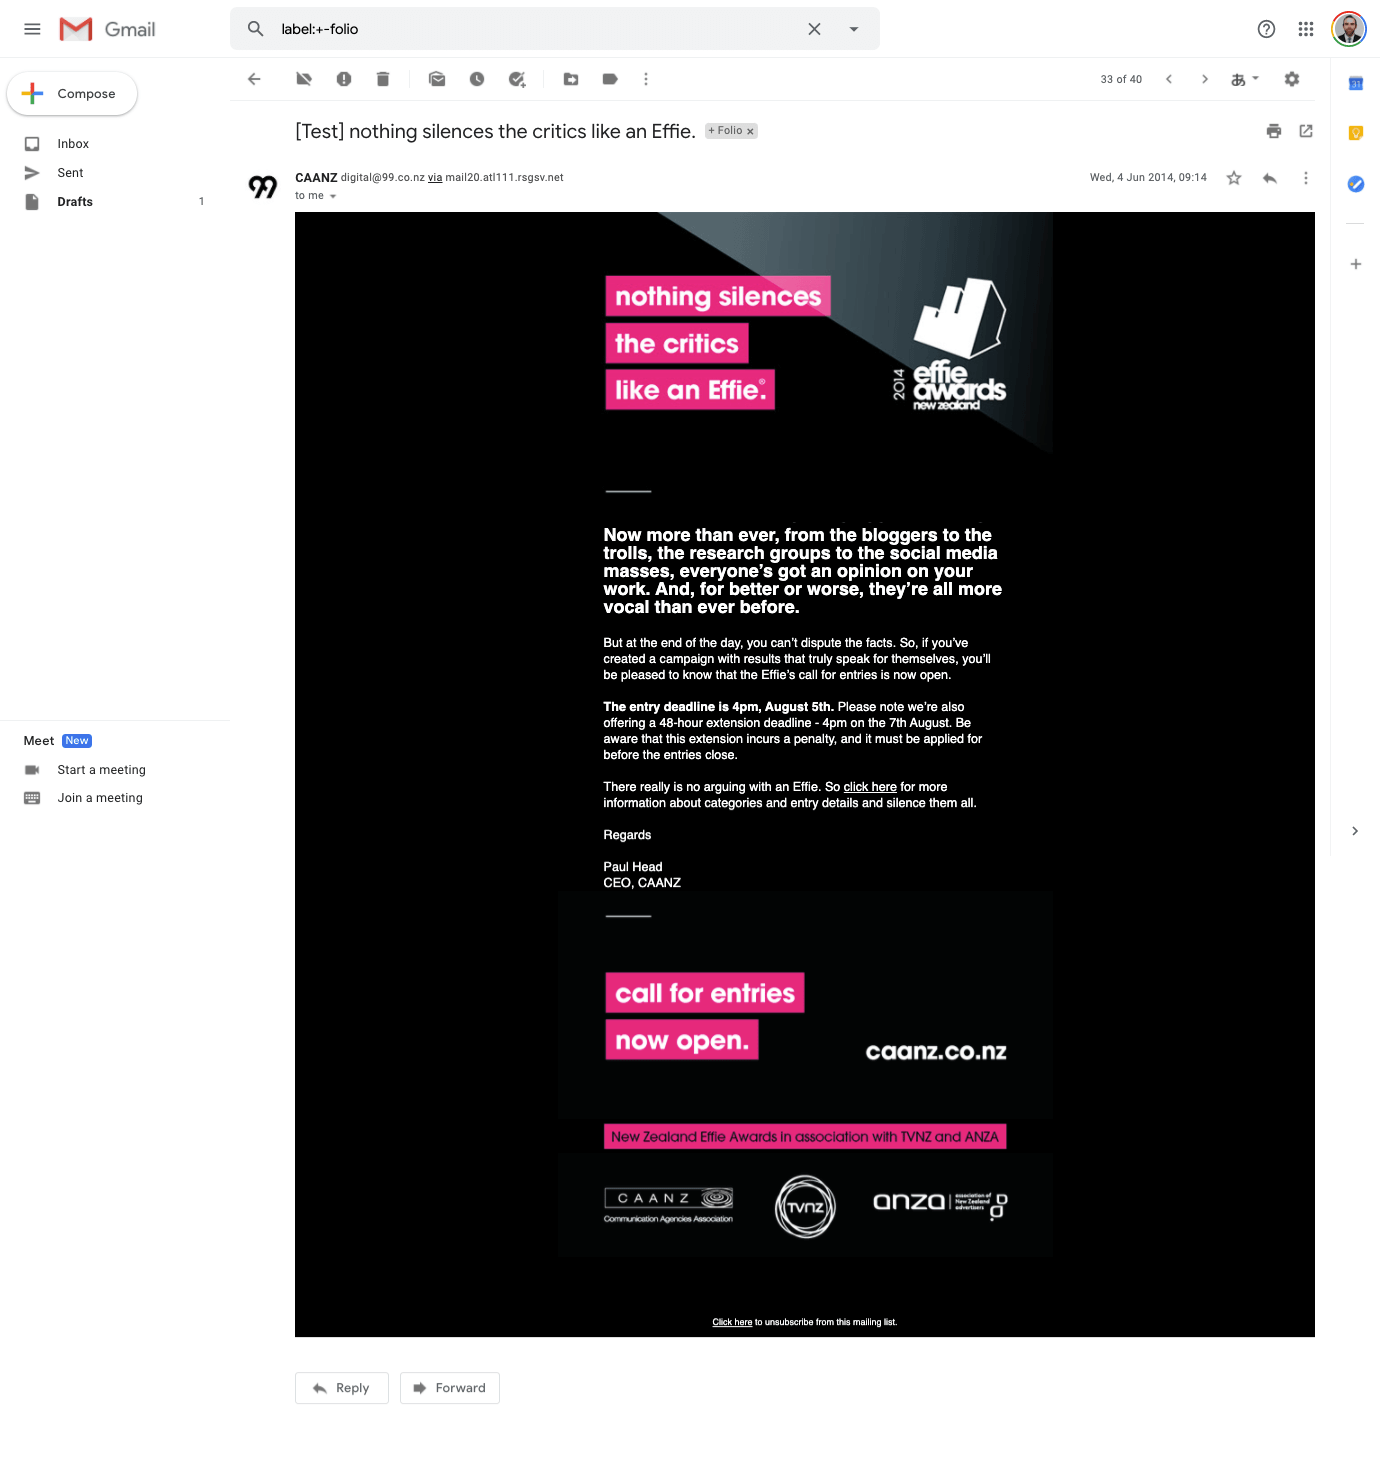Click the Compose button

[x=72, y=93]
